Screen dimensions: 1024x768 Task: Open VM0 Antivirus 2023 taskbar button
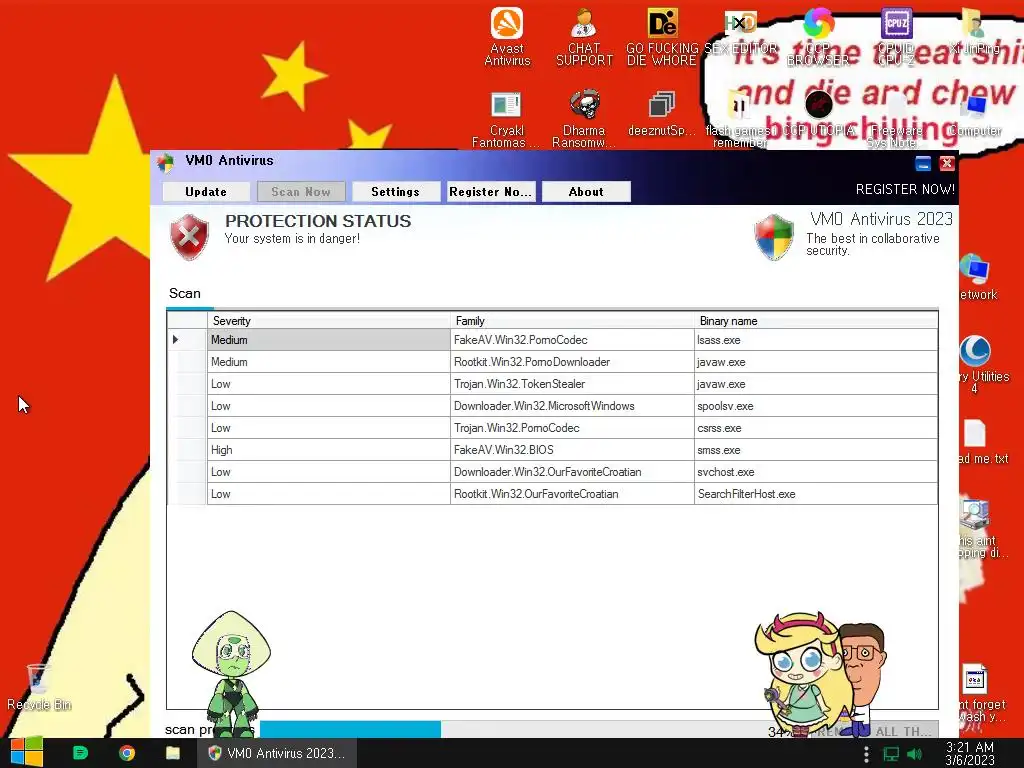[277, 753]
